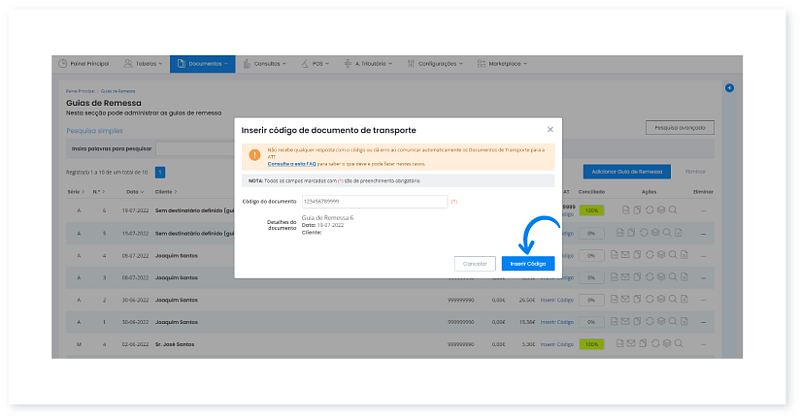This screenshot has width=800, height=418.
Task: Click Inserir Código link in Guia 2 row
Action: [x=557, y=300]
